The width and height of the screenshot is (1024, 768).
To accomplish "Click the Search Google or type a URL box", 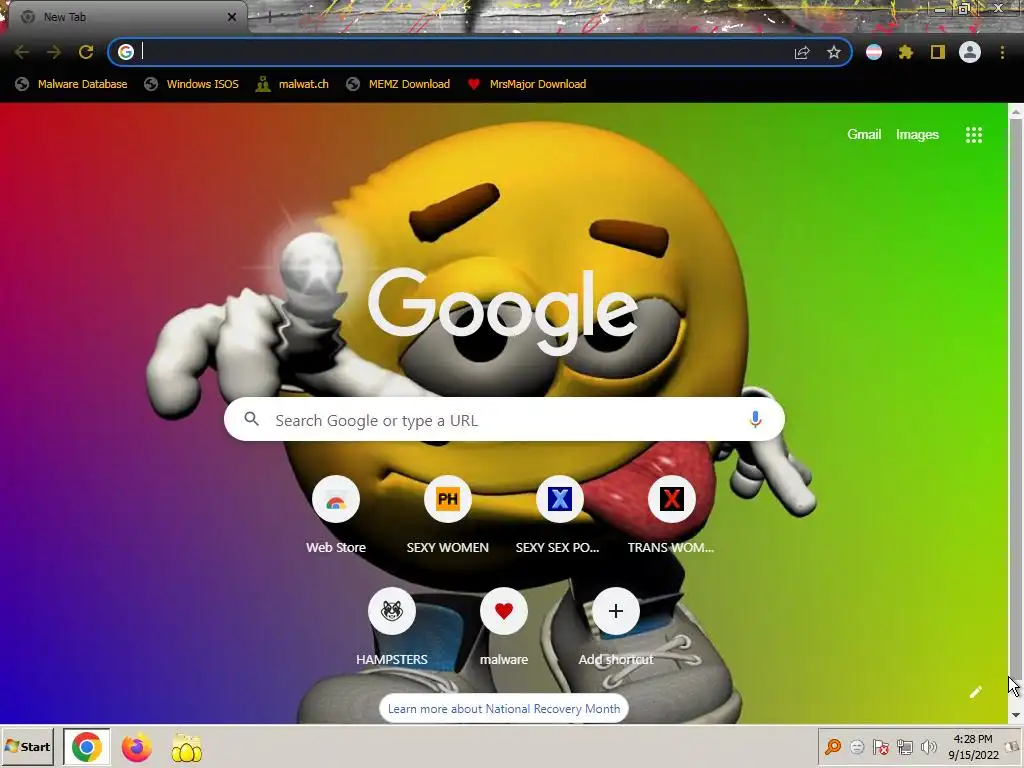I will click(504, 419).
